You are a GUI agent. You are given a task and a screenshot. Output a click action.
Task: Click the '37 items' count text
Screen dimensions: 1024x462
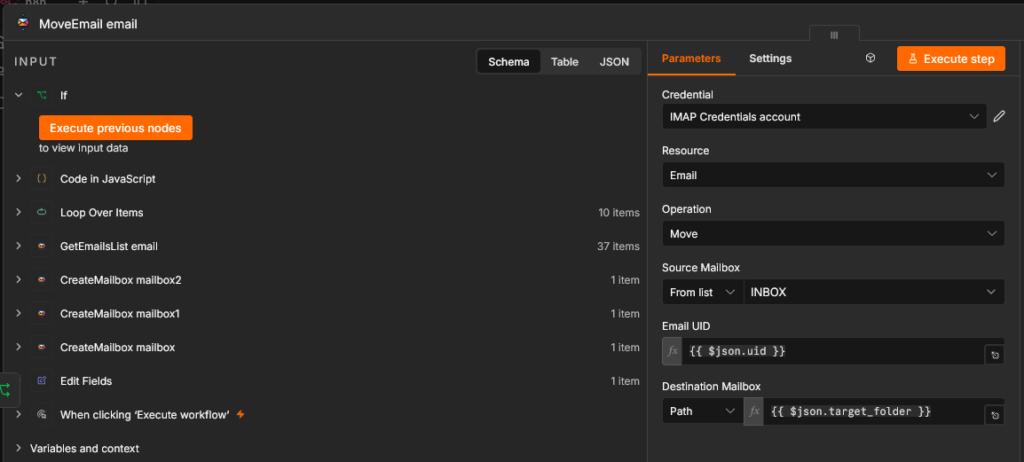point(619,246)
